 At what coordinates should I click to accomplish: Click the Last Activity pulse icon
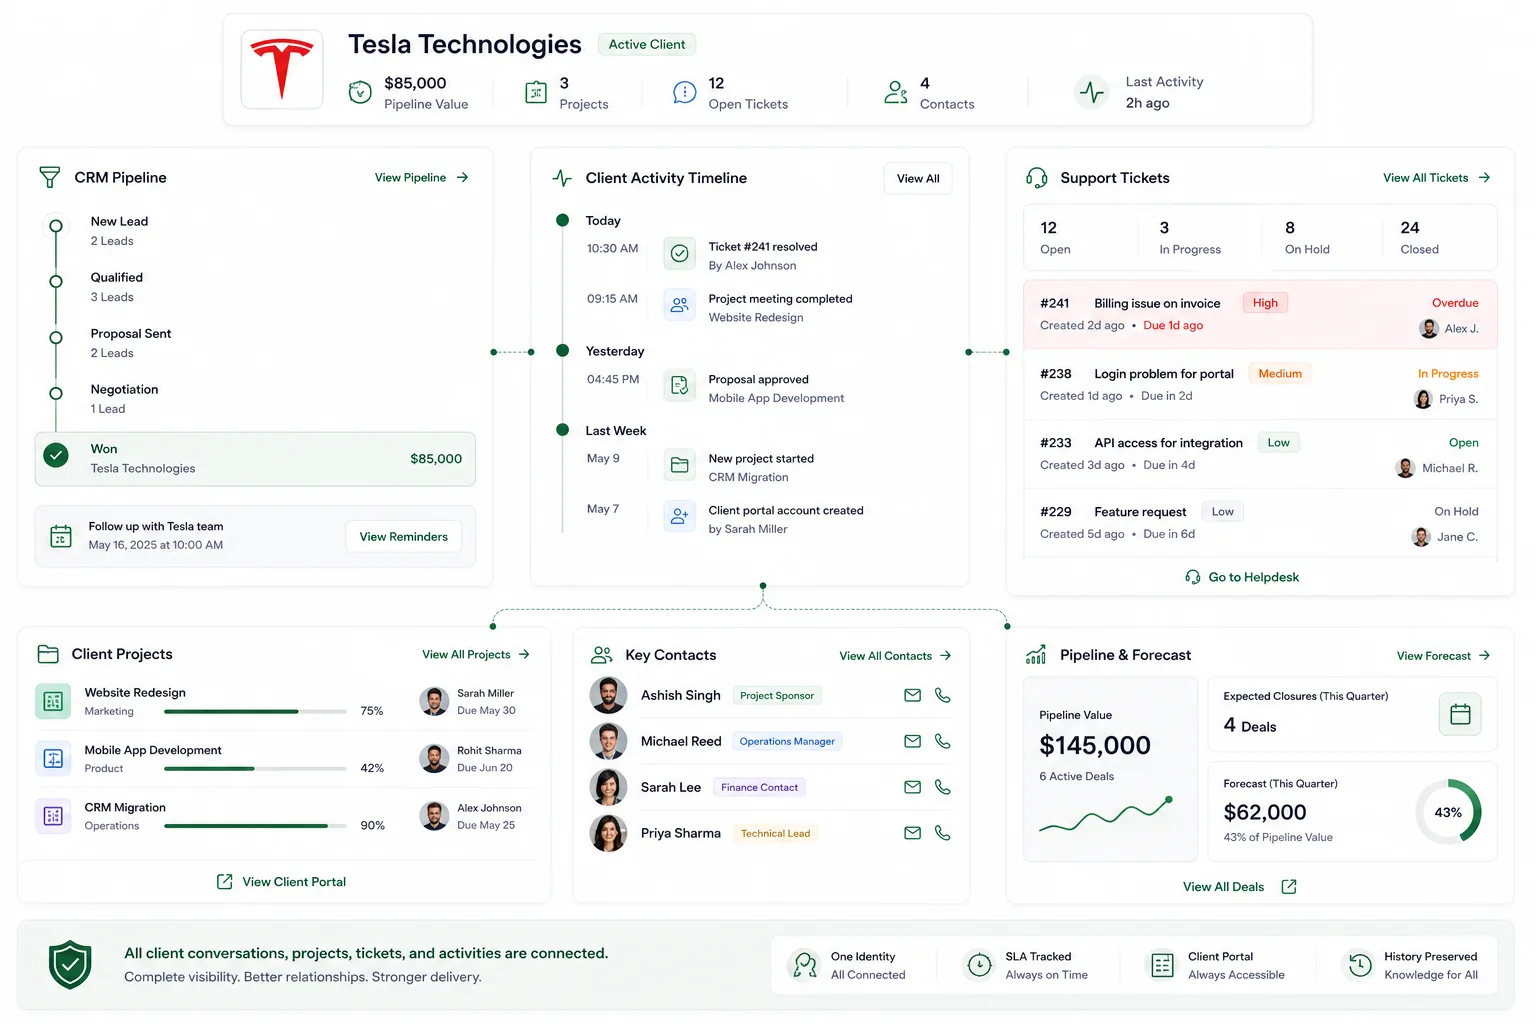pyautogui.click(x=1092, y=92)
